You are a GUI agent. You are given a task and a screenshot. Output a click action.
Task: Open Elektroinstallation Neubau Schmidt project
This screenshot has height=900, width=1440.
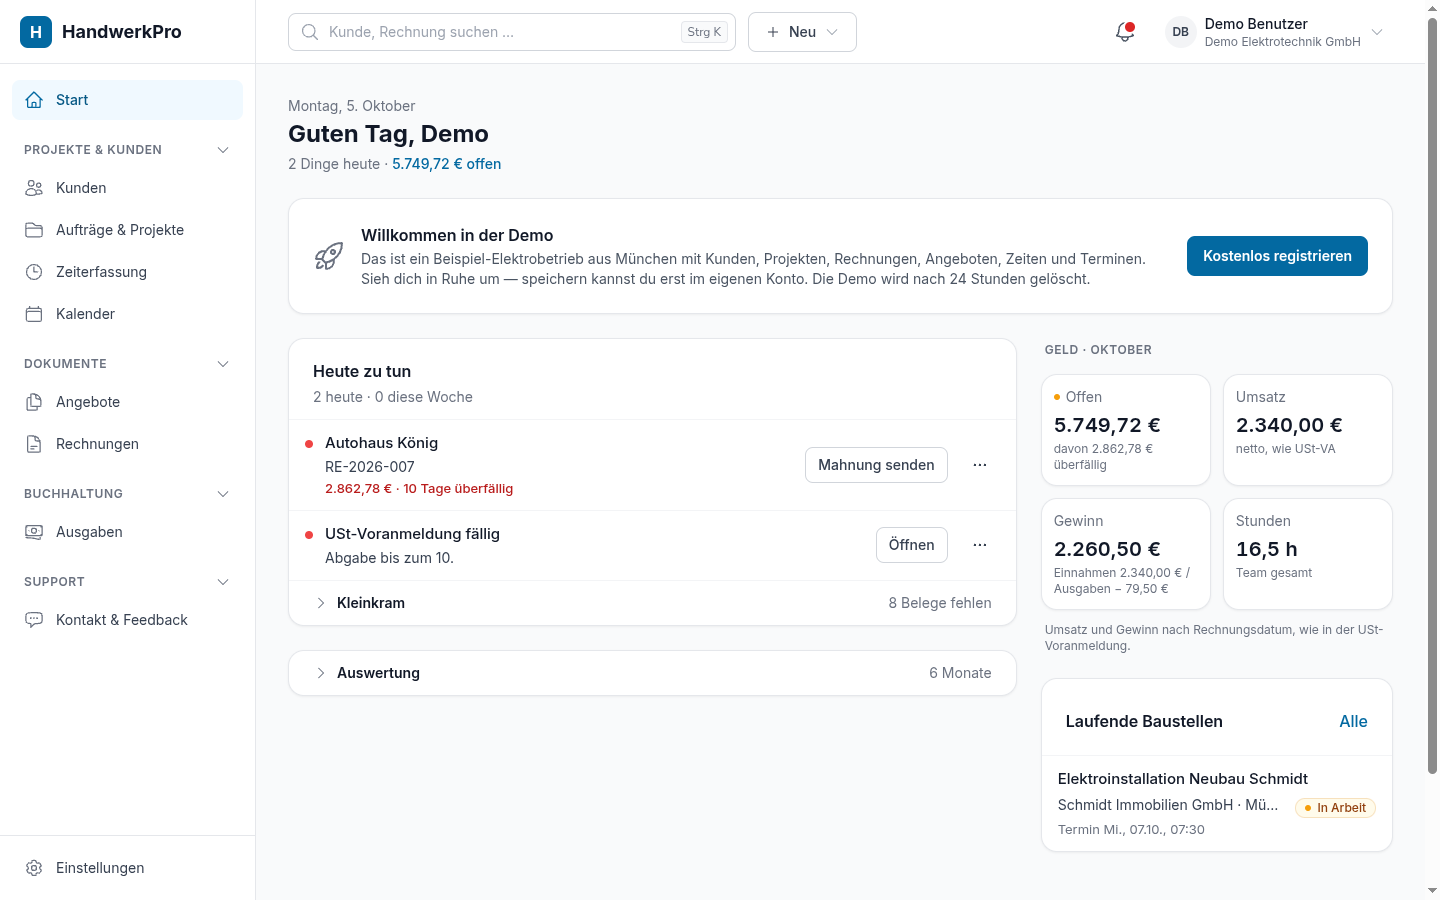point(1217,803)
